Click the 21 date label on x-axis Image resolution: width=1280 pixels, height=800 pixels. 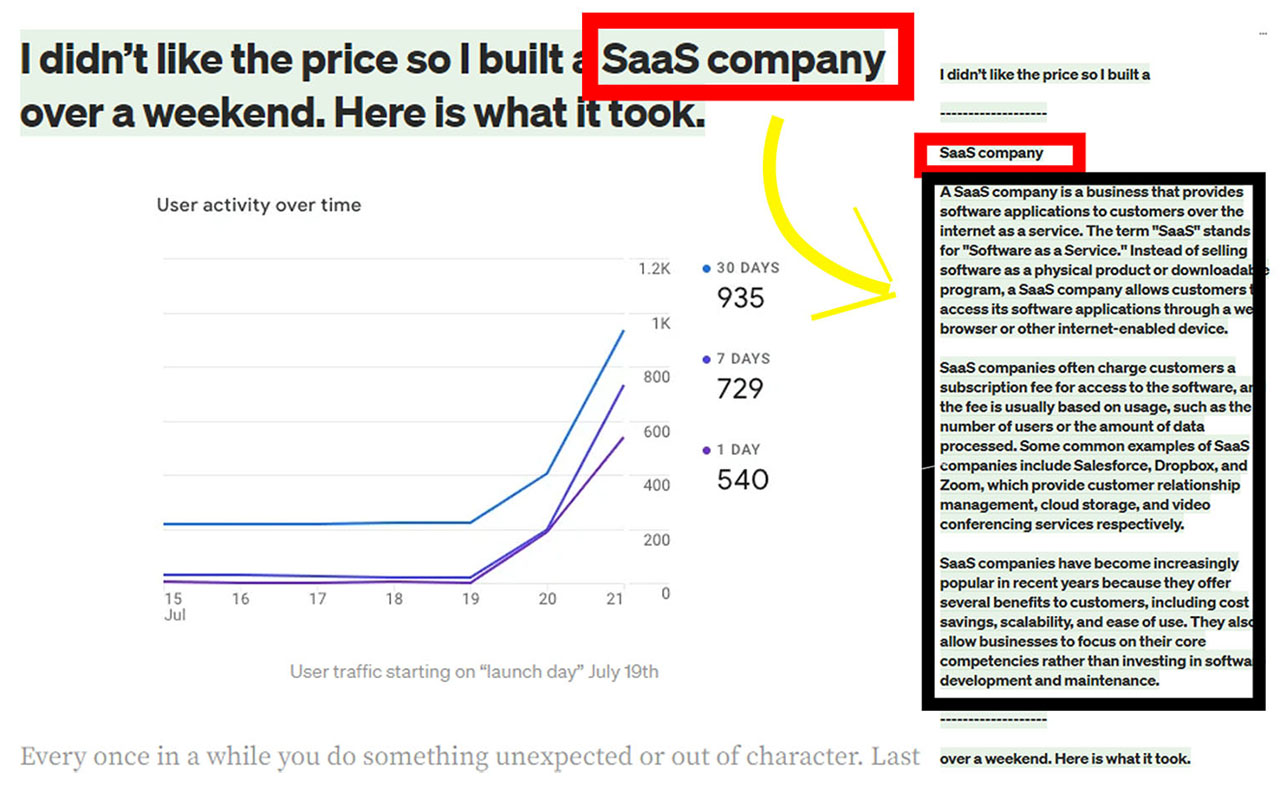(616, 599)
